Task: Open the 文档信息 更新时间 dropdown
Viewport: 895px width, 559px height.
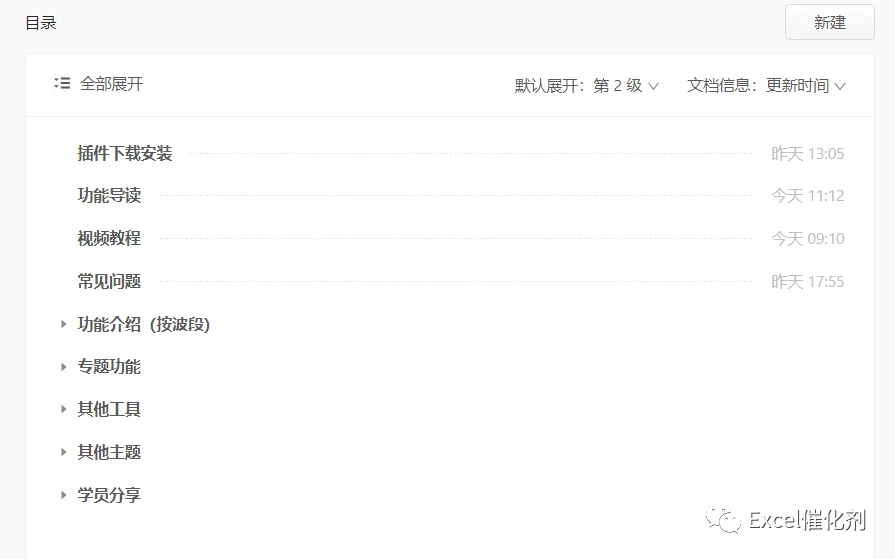Action: tap(766, 86)
